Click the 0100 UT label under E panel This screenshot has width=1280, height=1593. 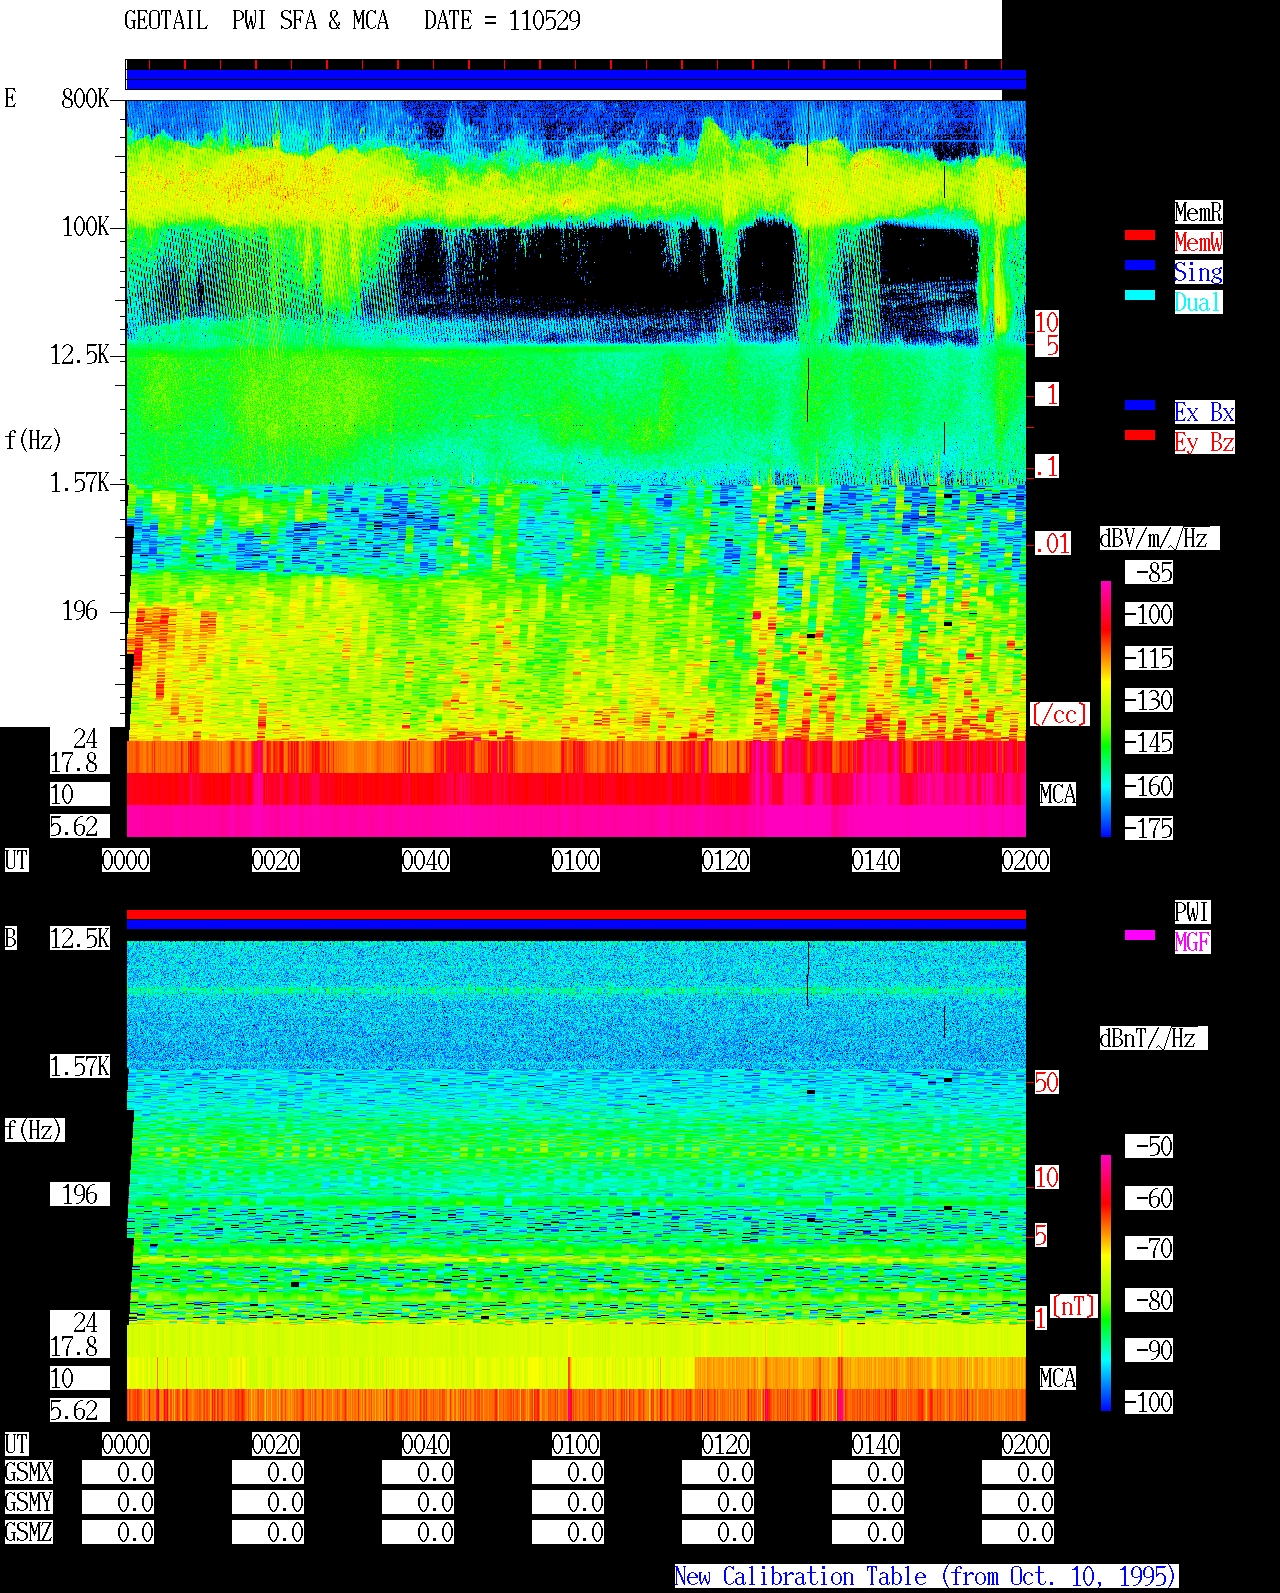(576, 860)
